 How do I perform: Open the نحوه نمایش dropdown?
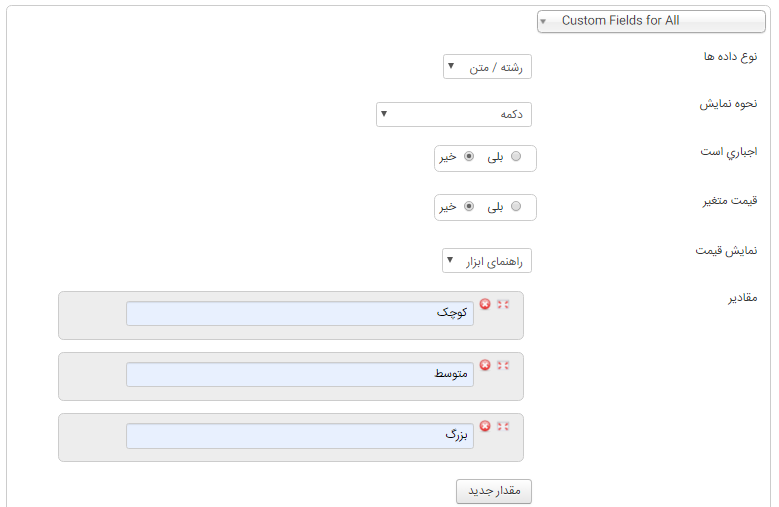pyautogui.click(x=454, y=114)
